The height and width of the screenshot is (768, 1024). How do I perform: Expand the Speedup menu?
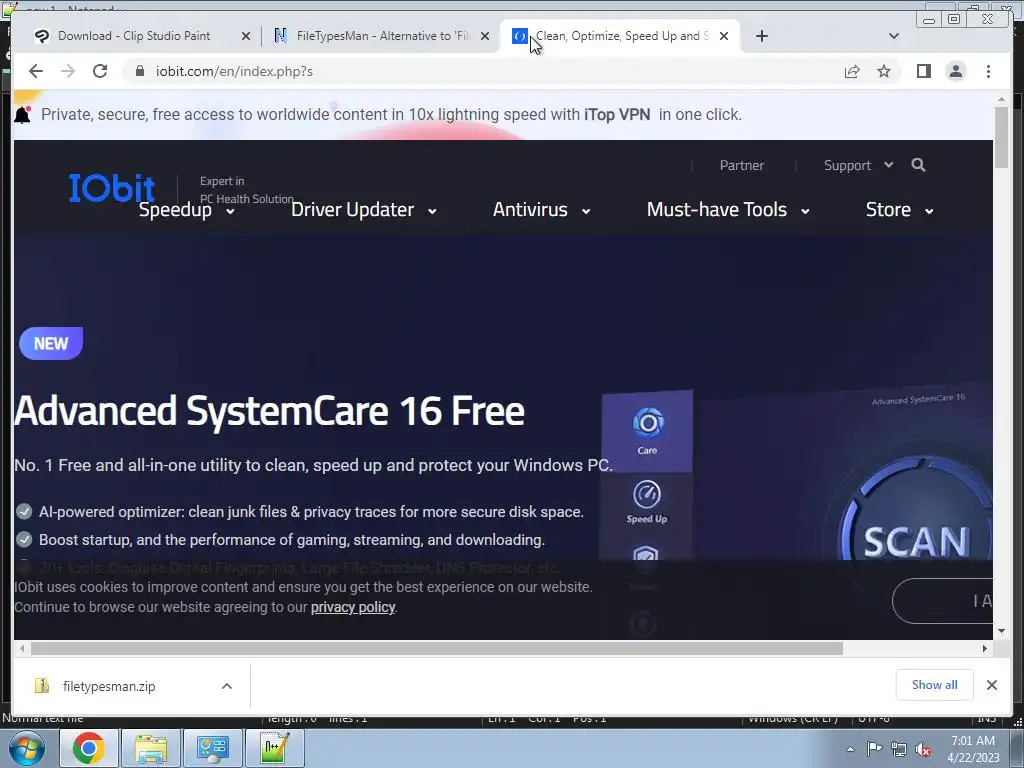coord(186,210)
